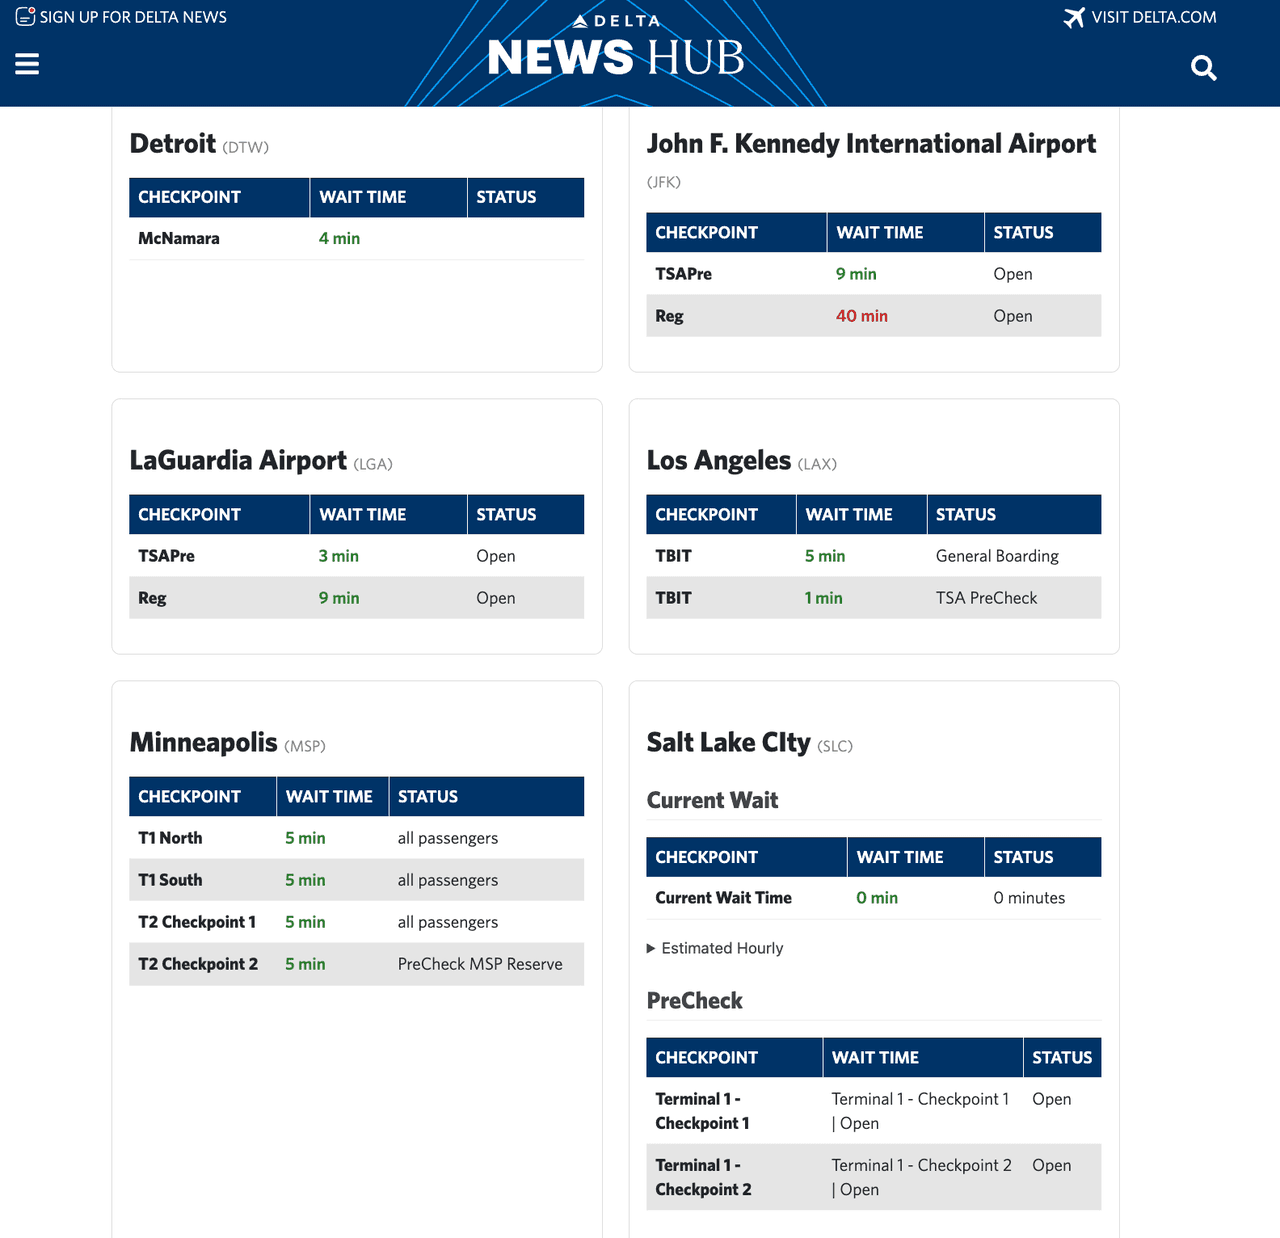
Task: Click the LaGuardia Airport heading
Action: tap(238, 460)
